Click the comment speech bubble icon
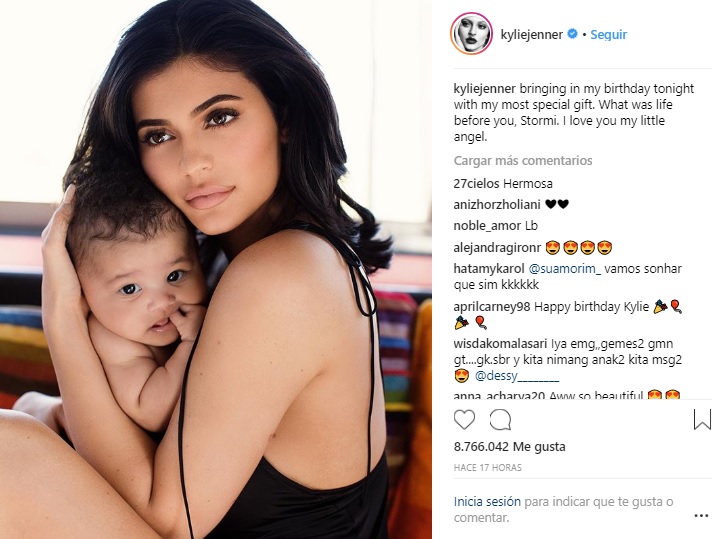Screen dimensions: 716x539 point(500,419)
